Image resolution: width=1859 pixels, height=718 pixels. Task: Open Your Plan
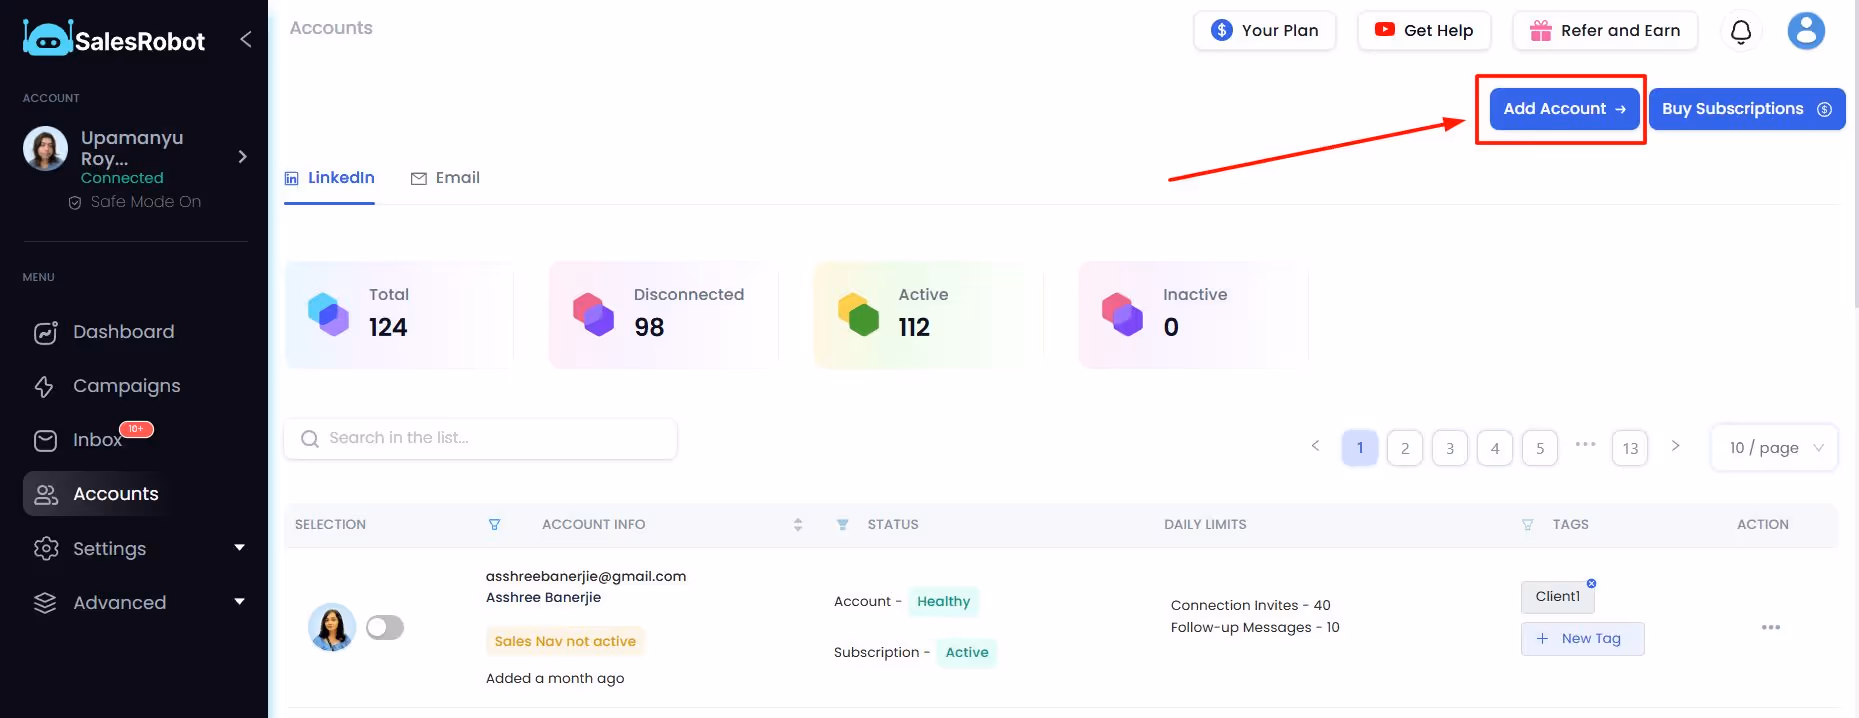tap(1265, 31)
